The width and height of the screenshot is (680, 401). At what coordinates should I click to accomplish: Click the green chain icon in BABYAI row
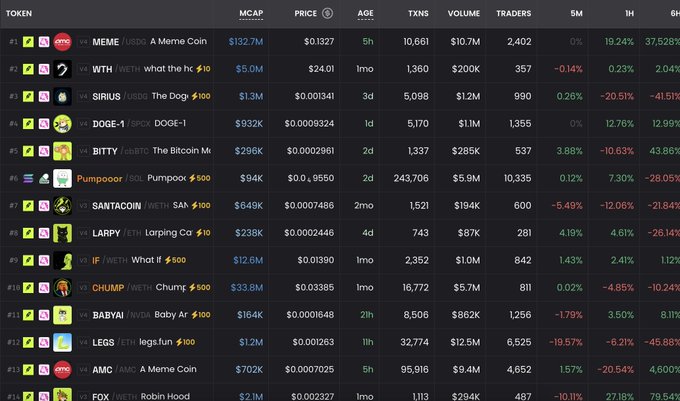[x=28, y=315]
